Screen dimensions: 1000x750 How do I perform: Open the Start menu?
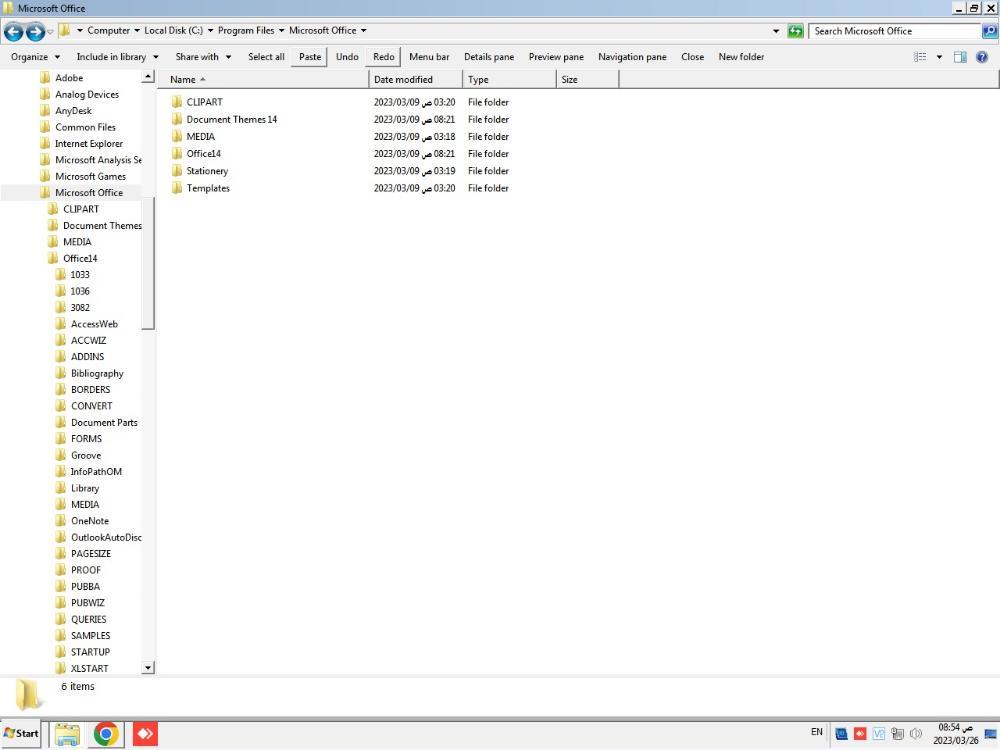(21, 733)
